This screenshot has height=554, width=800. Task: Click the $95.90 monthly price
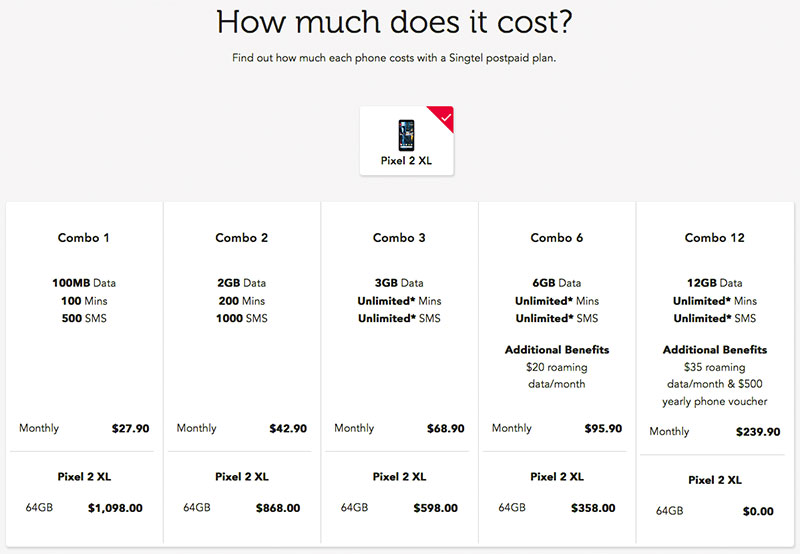pos(603,429)
